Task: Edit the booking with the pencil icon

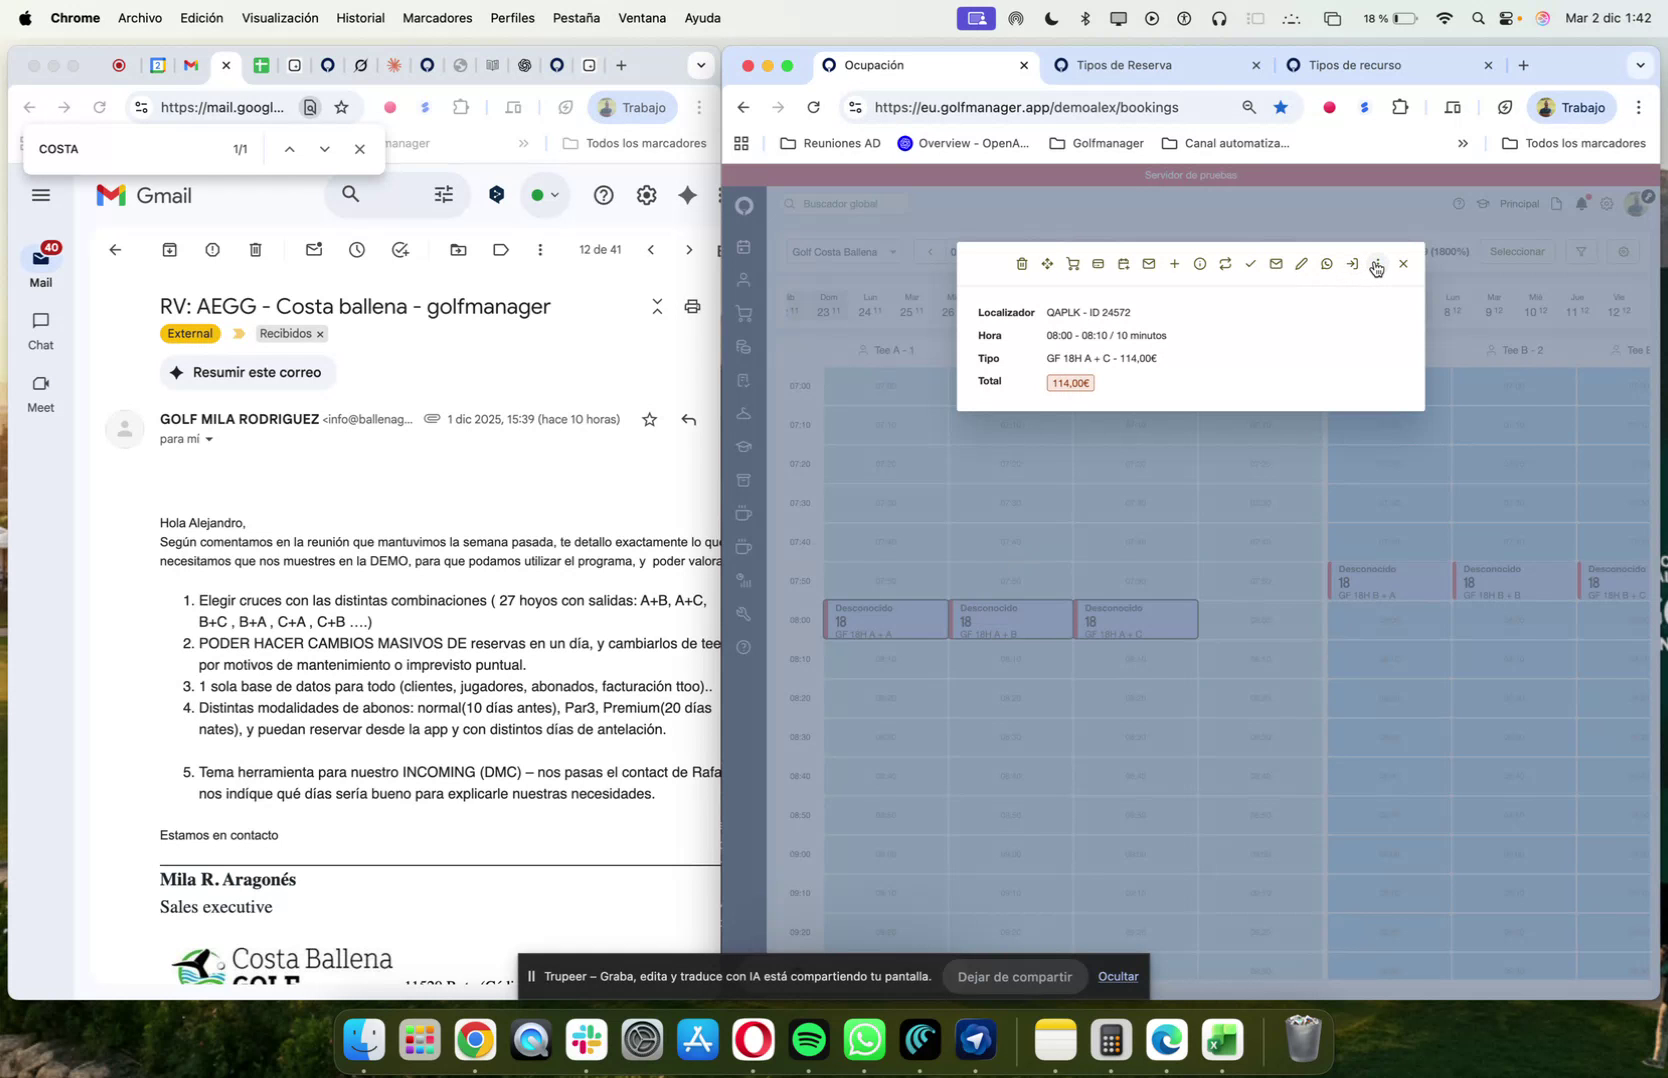Action: (x=1301, y=263)
